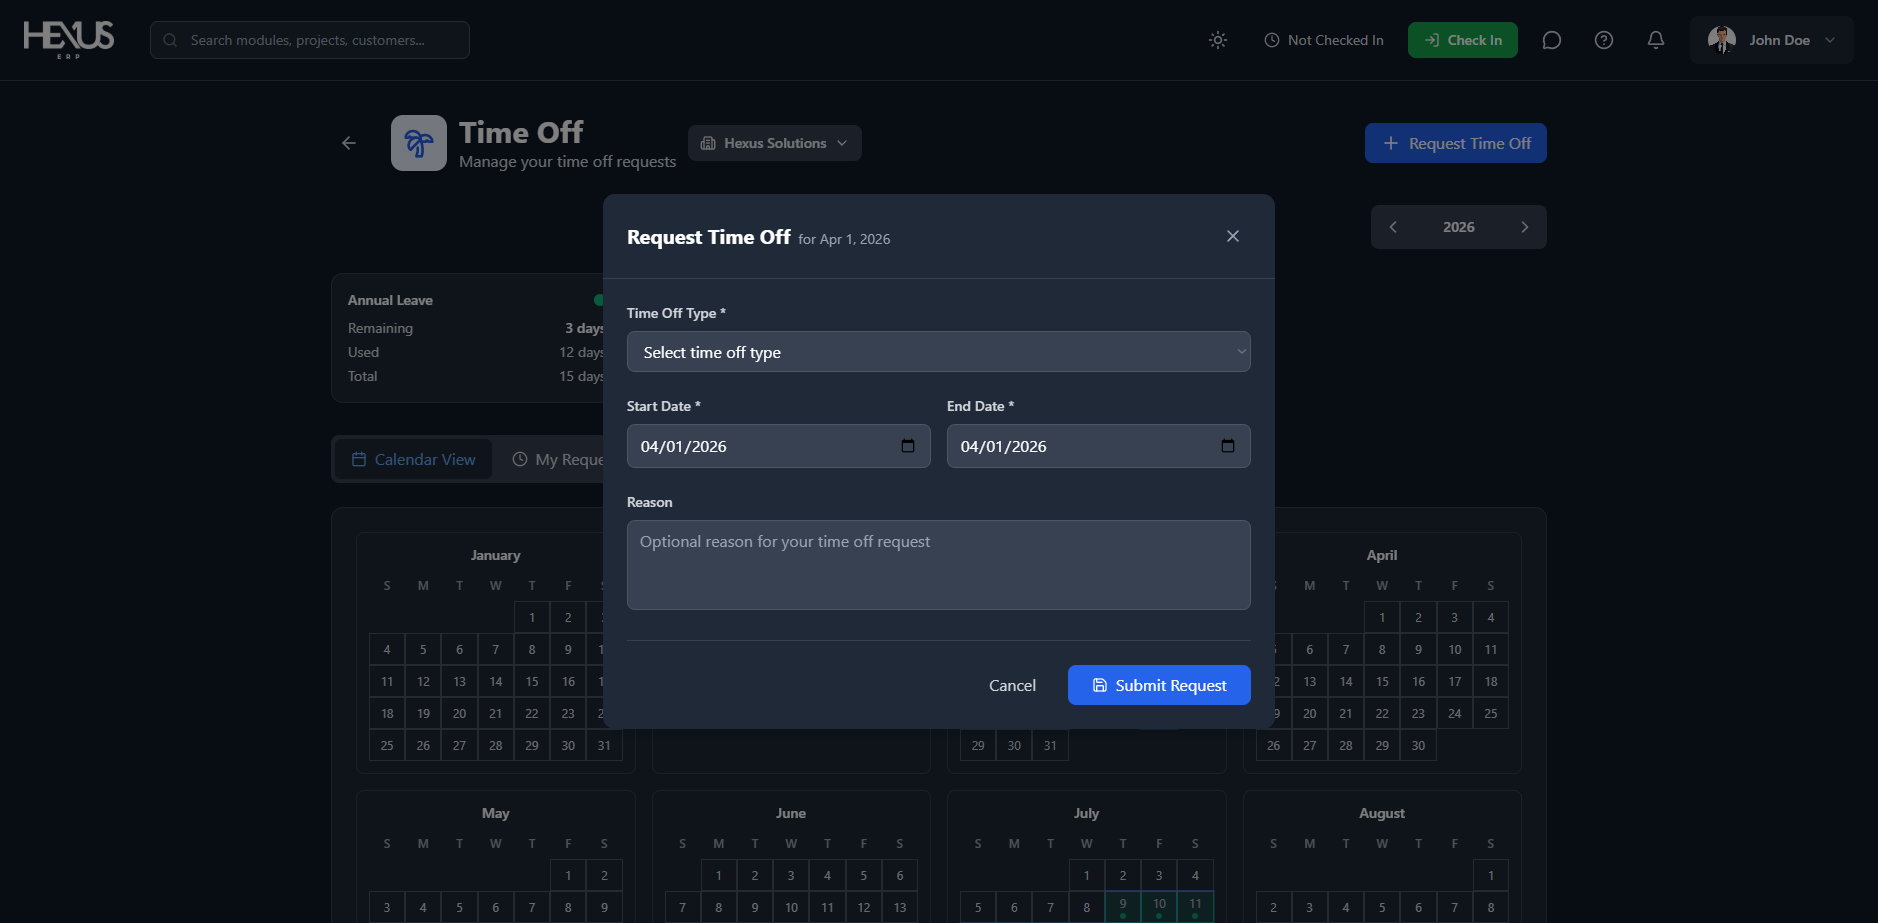Viewport: 1878px width, 923px height.
Task: Open the Hexus Solutions company selector
Action: 775,143
